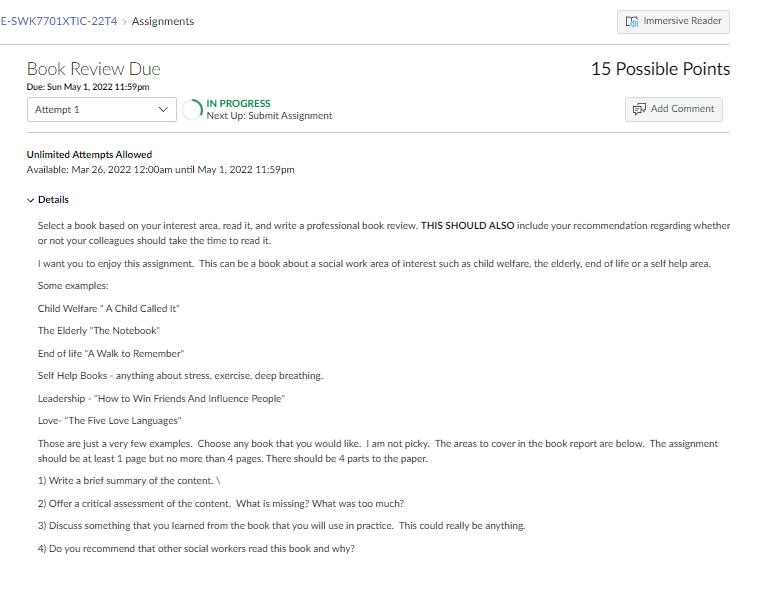Click the Immersive Reader book icon
The image size is (758, 599).
click(632, 22)
